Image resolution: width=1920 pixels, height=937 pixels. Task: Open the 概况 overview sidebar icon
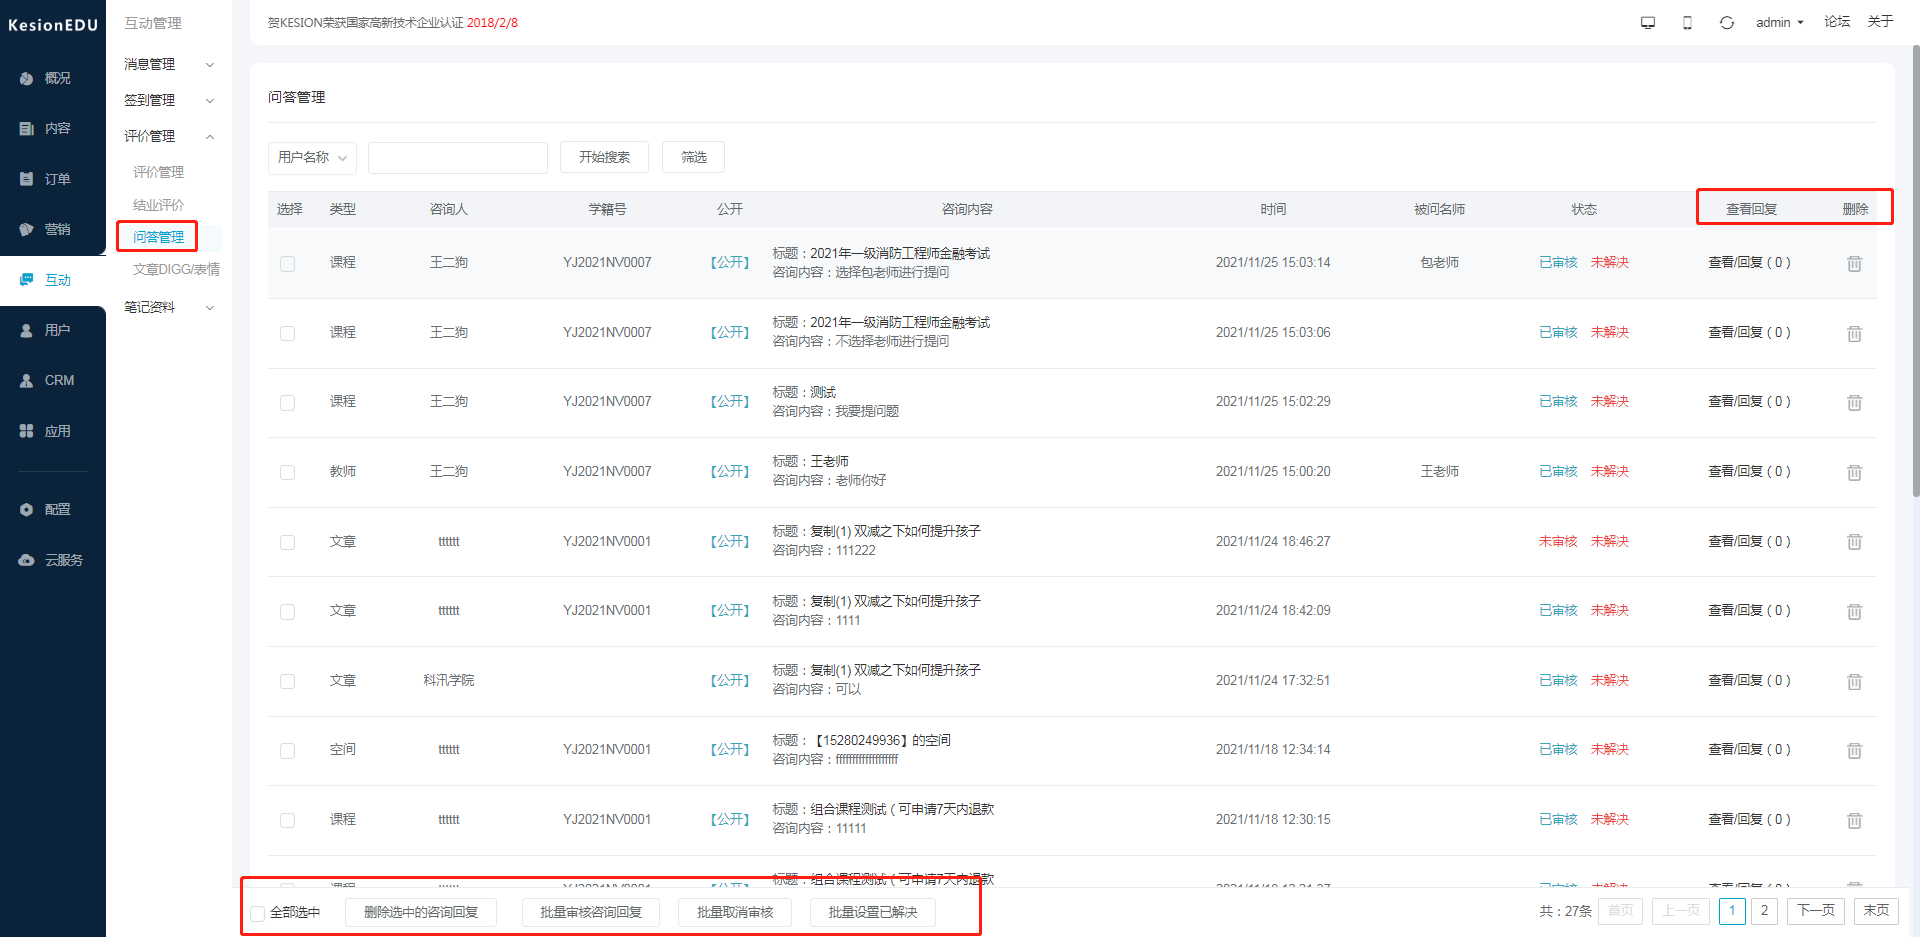tap(27, 78)
